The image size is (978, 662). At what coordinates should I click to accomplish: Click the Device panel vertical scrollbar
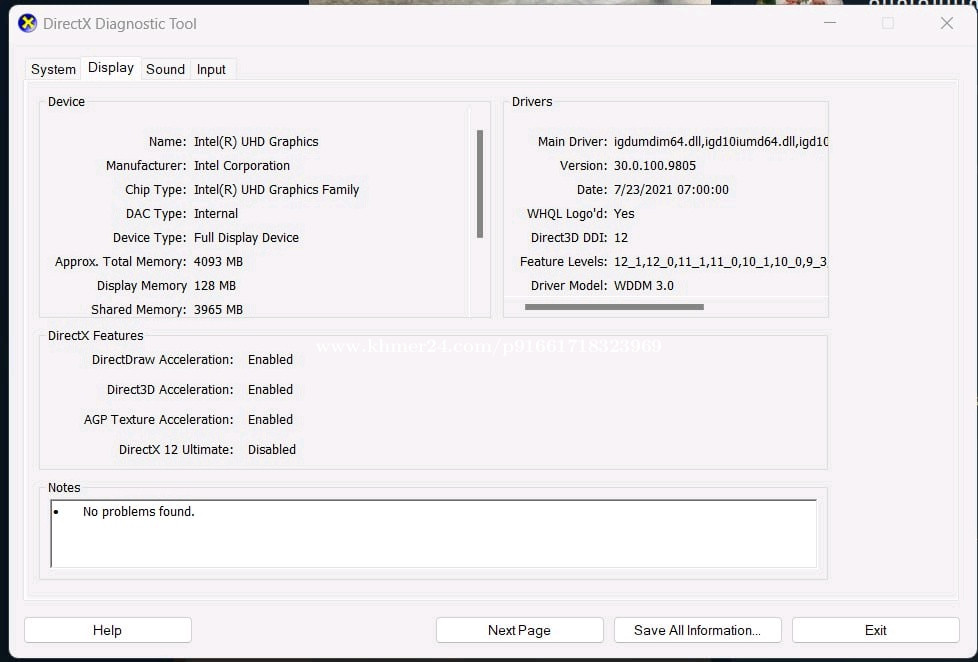pyautogui.click(x=480, y=183)
